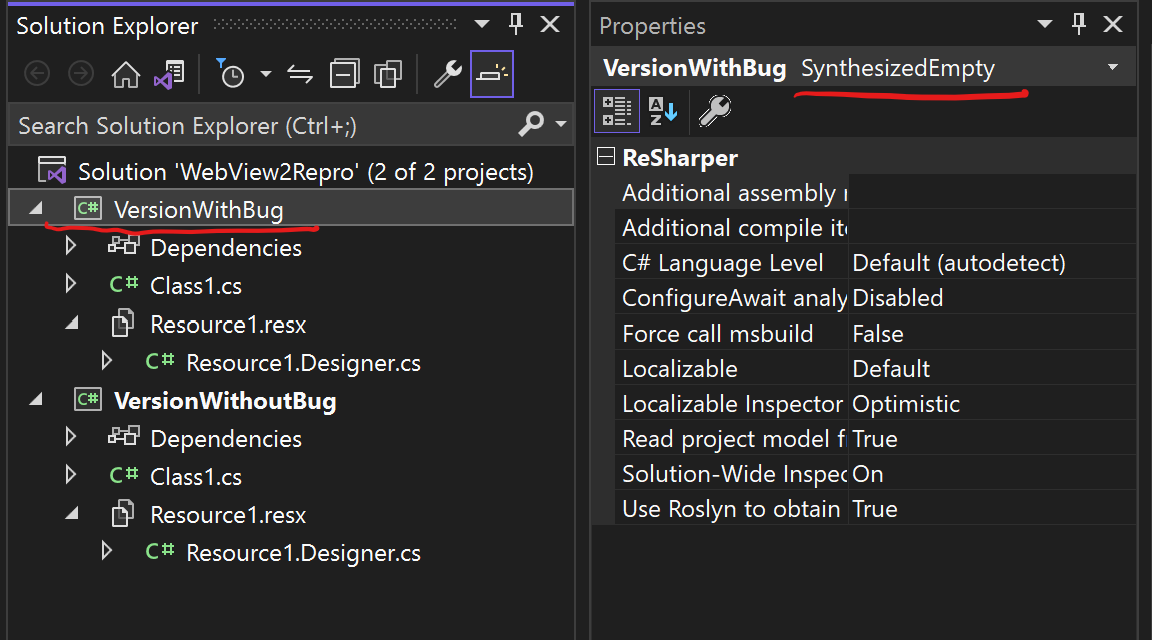This screenshot has height=640, width=1152.
Task: Expand Class1.cs under VersionWithoutBug
Action: coord(71,475)
